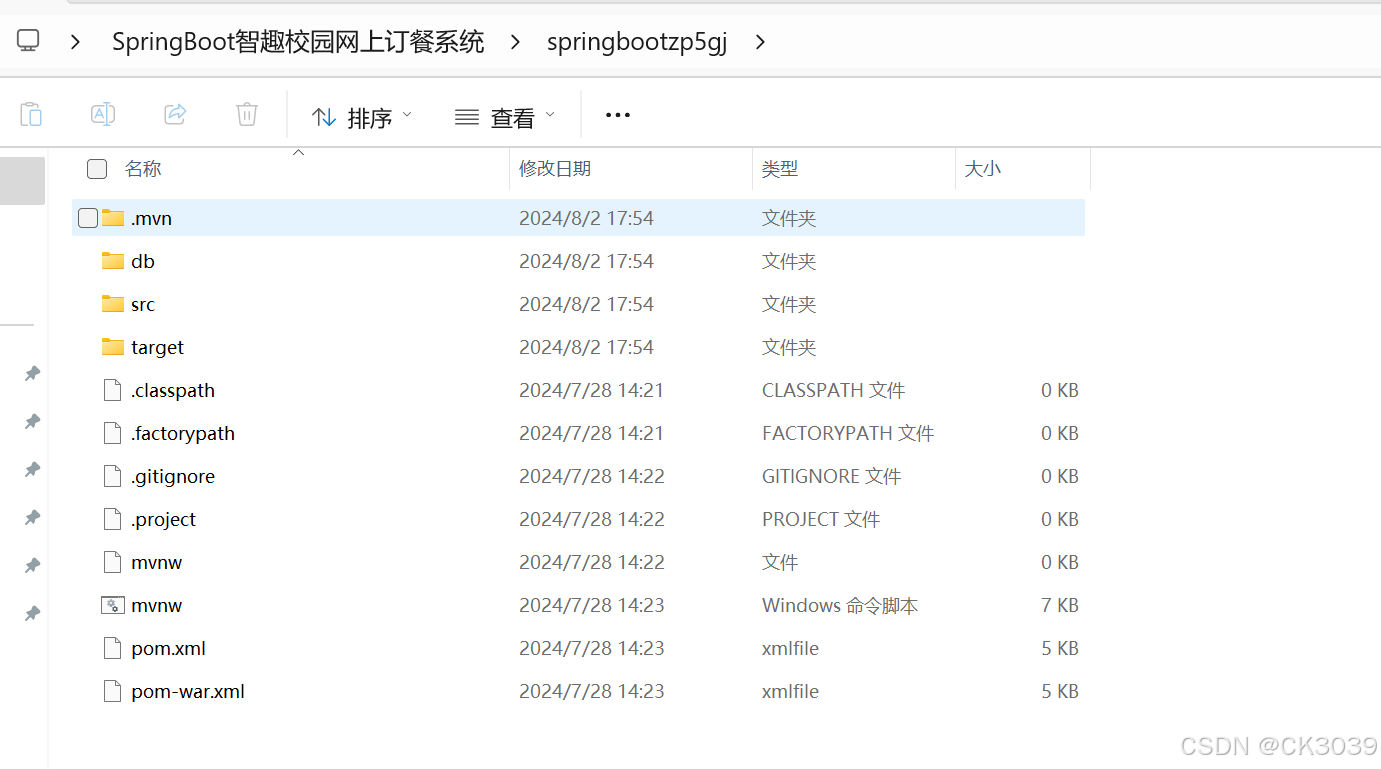Click the GITIGNORE 文件 type cell
This screenshot has height=769, width=1381.
(831, 476)
